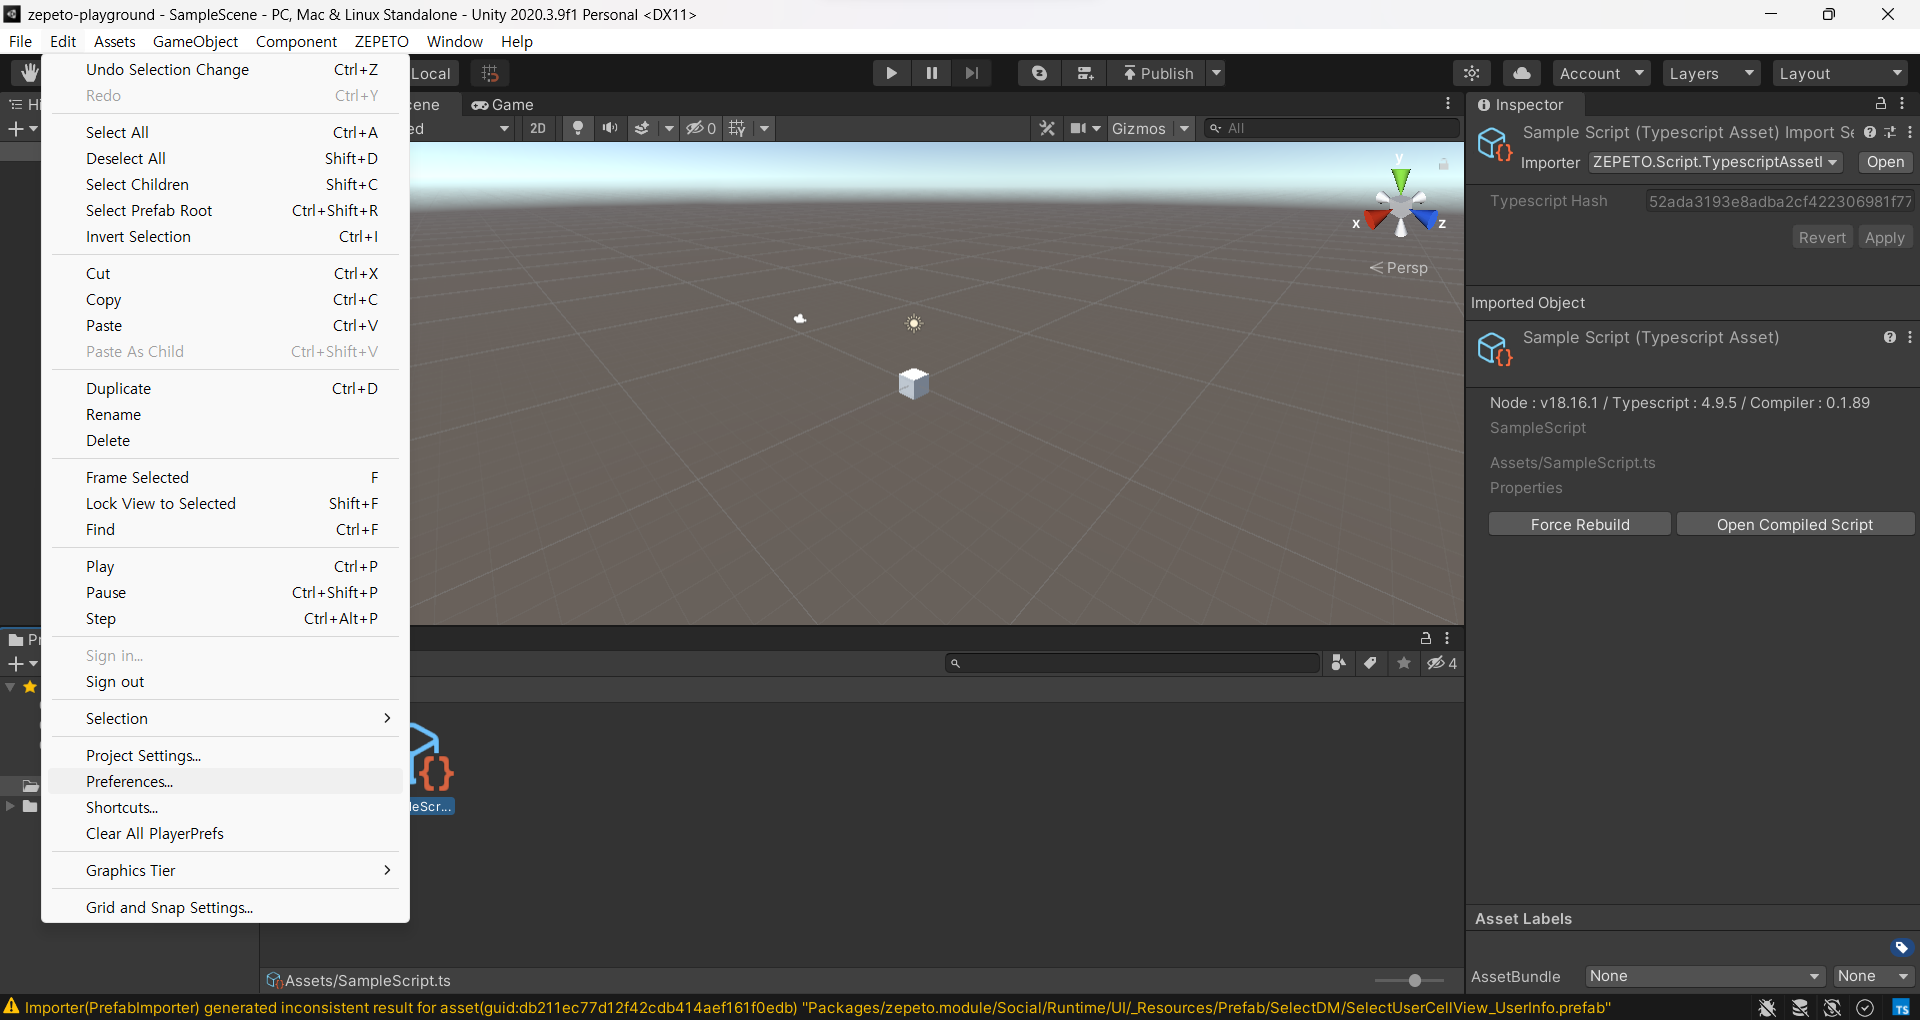The height and width of the screenshot is (1020, 1920).
Task: Click the Pause playback button
Action: 932,73
